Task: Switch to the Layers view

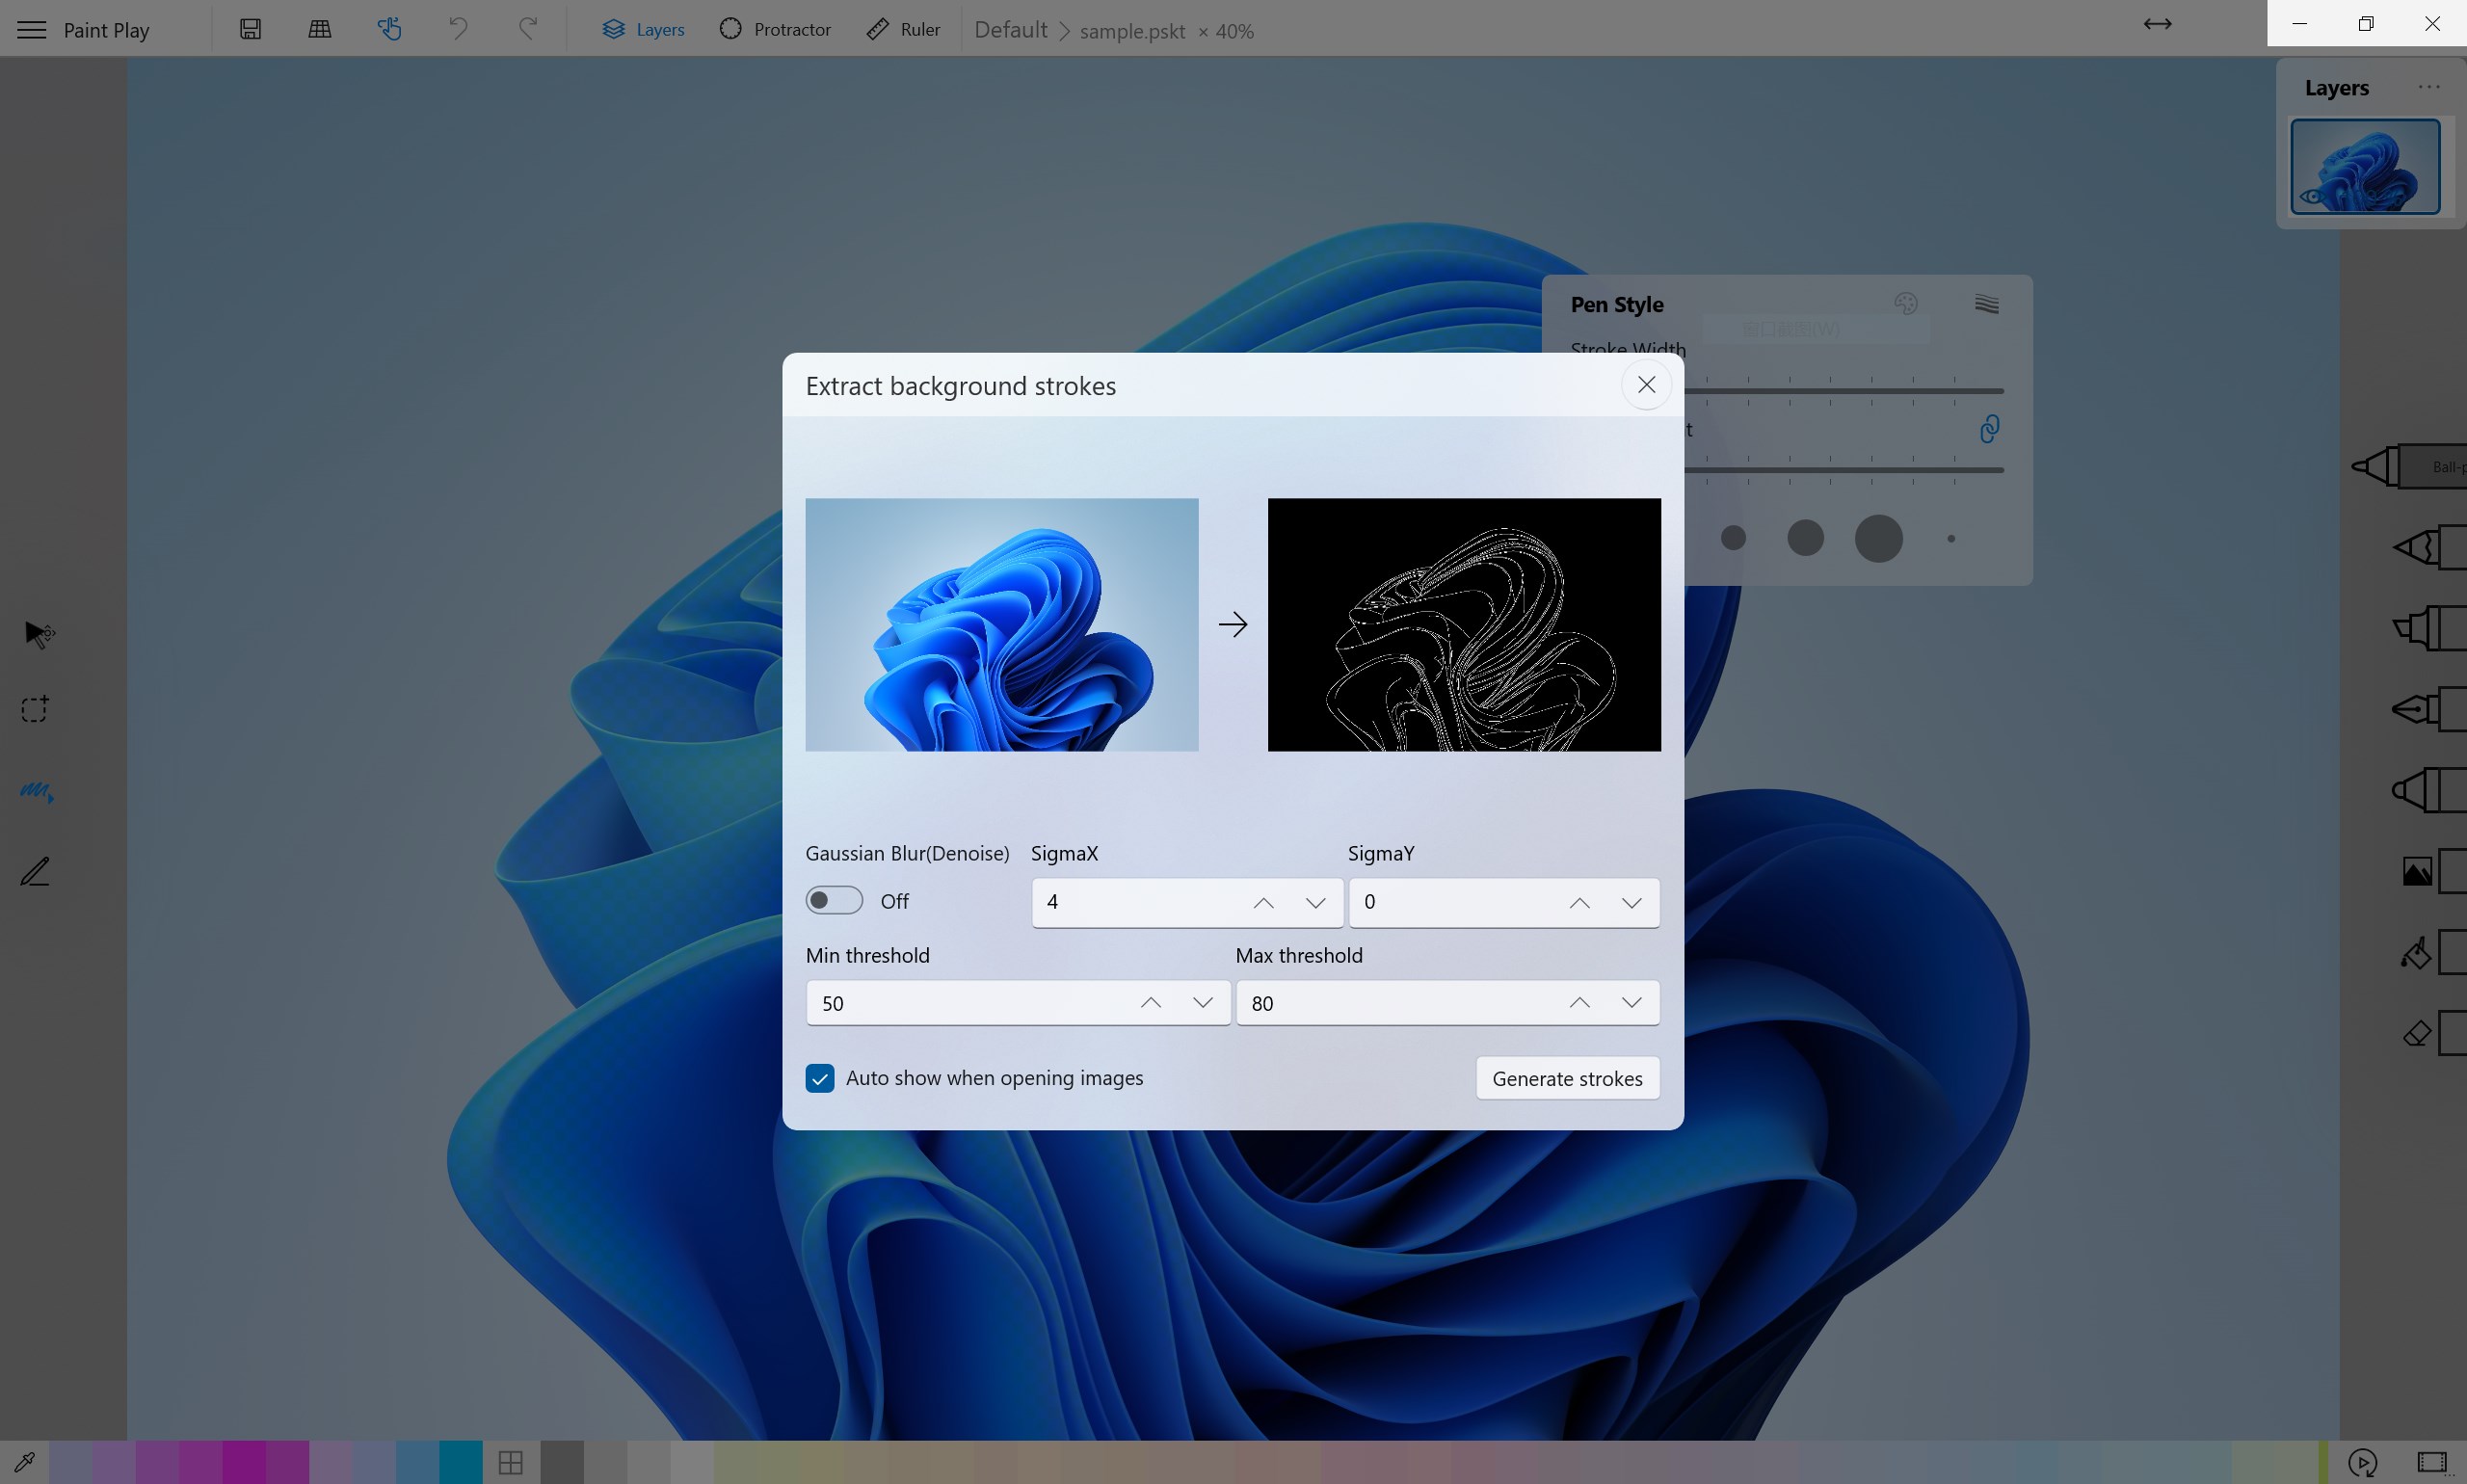Action: [643, 29]
